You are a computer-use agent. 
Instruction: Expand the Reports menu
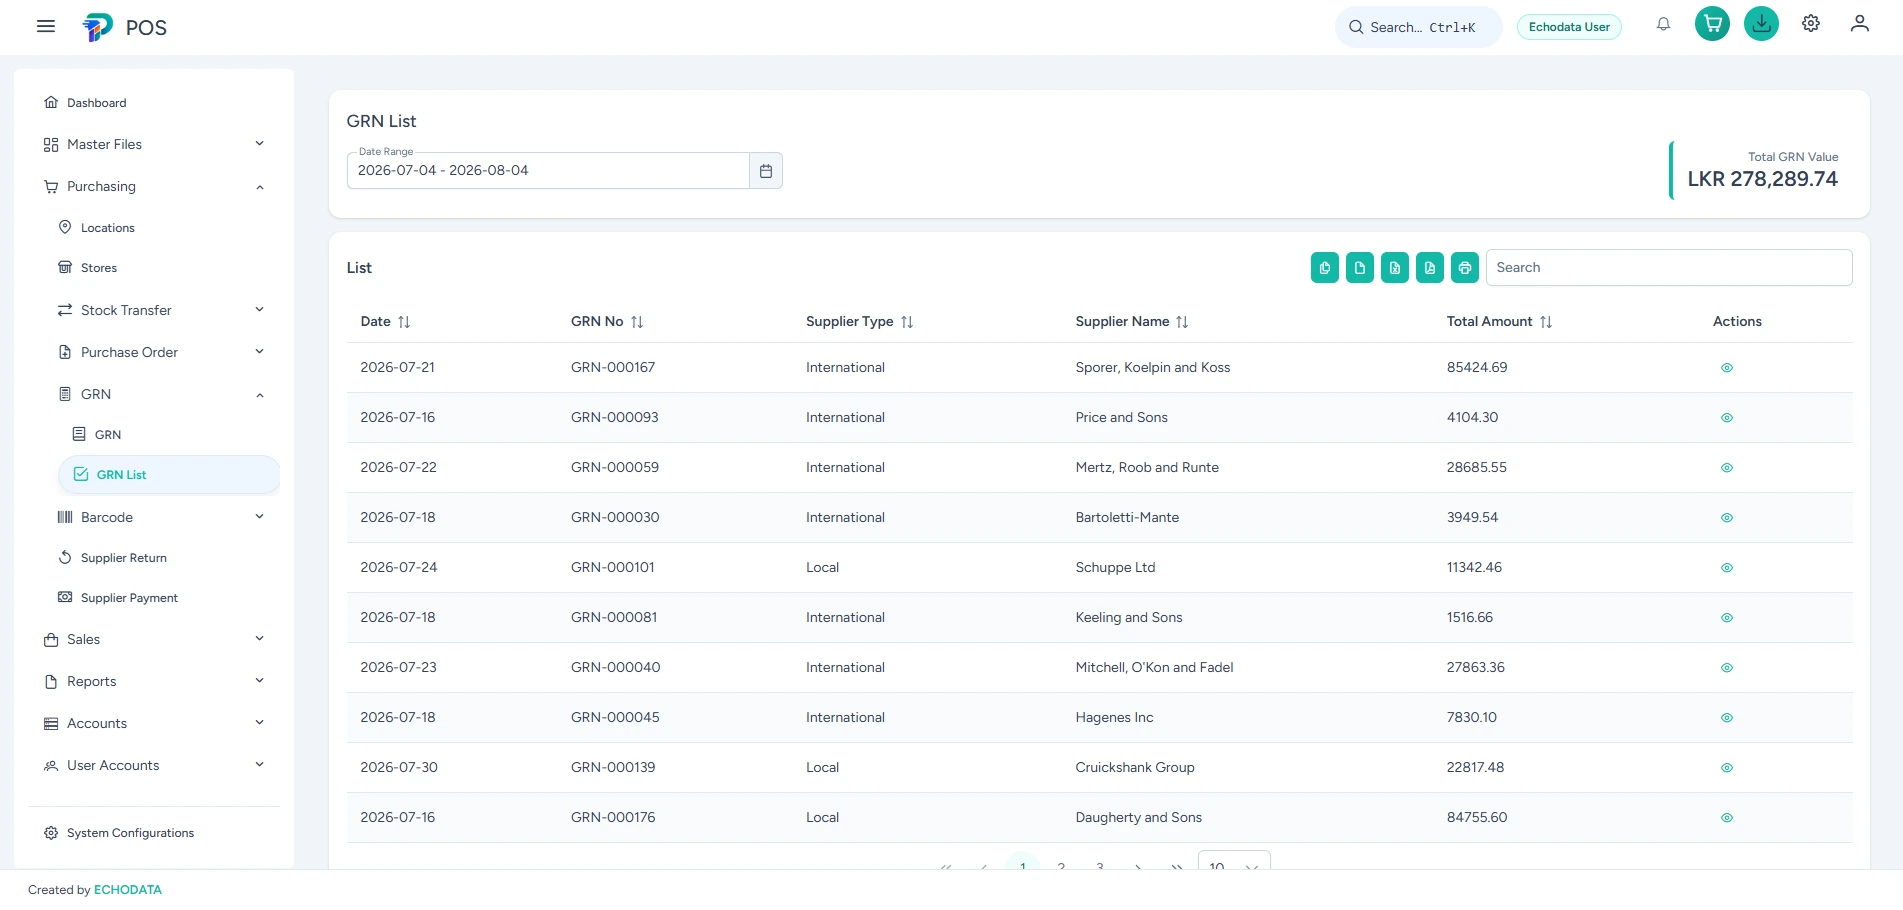154,681
